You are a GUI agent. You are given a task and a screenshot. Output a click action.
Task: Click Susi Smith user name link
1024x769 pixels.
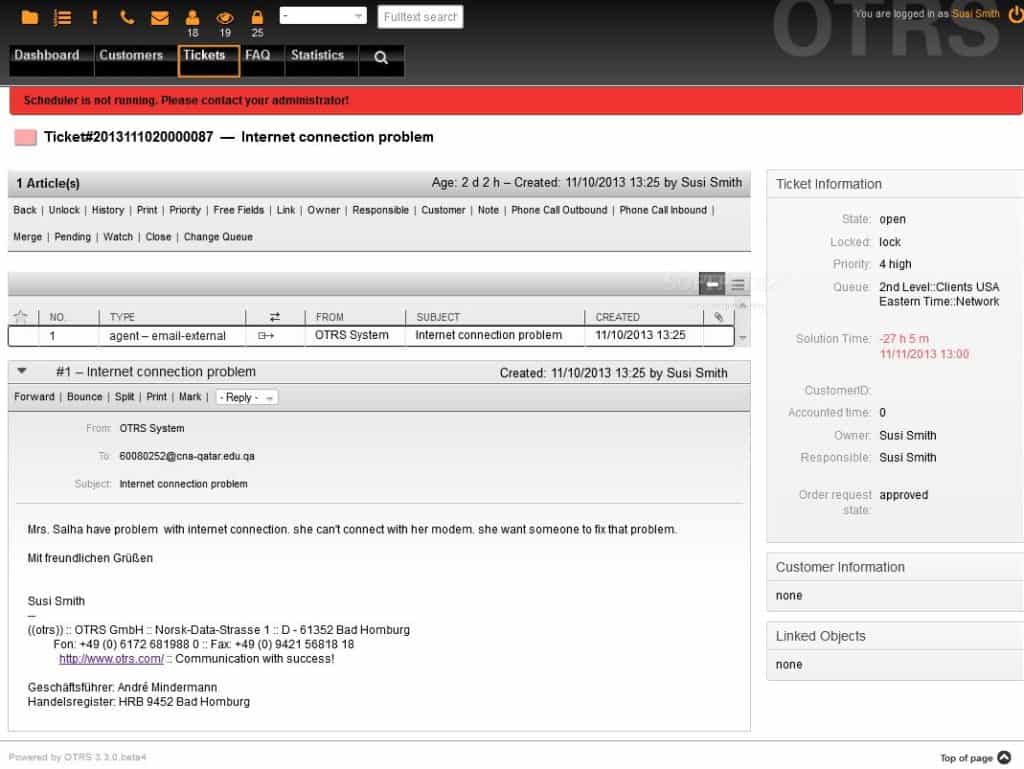point(975,14)
